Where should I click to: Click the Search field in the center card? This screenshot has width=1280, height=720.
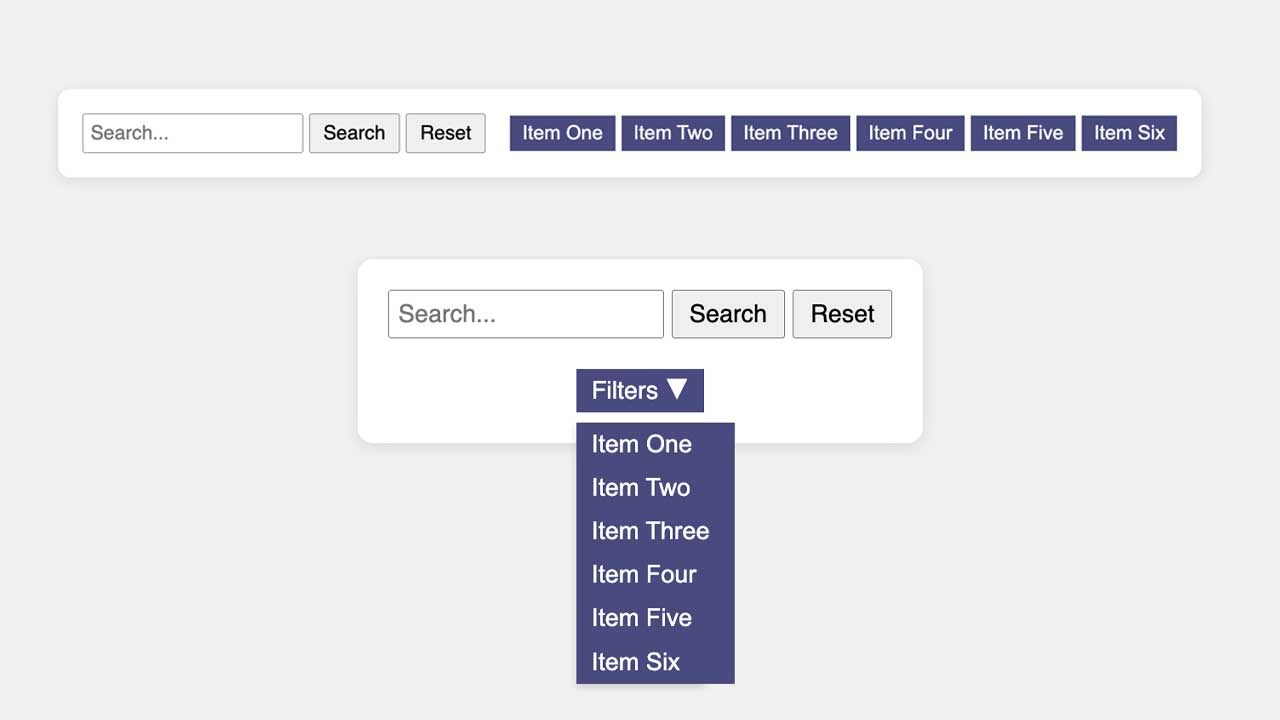click(x=525, y=313)
